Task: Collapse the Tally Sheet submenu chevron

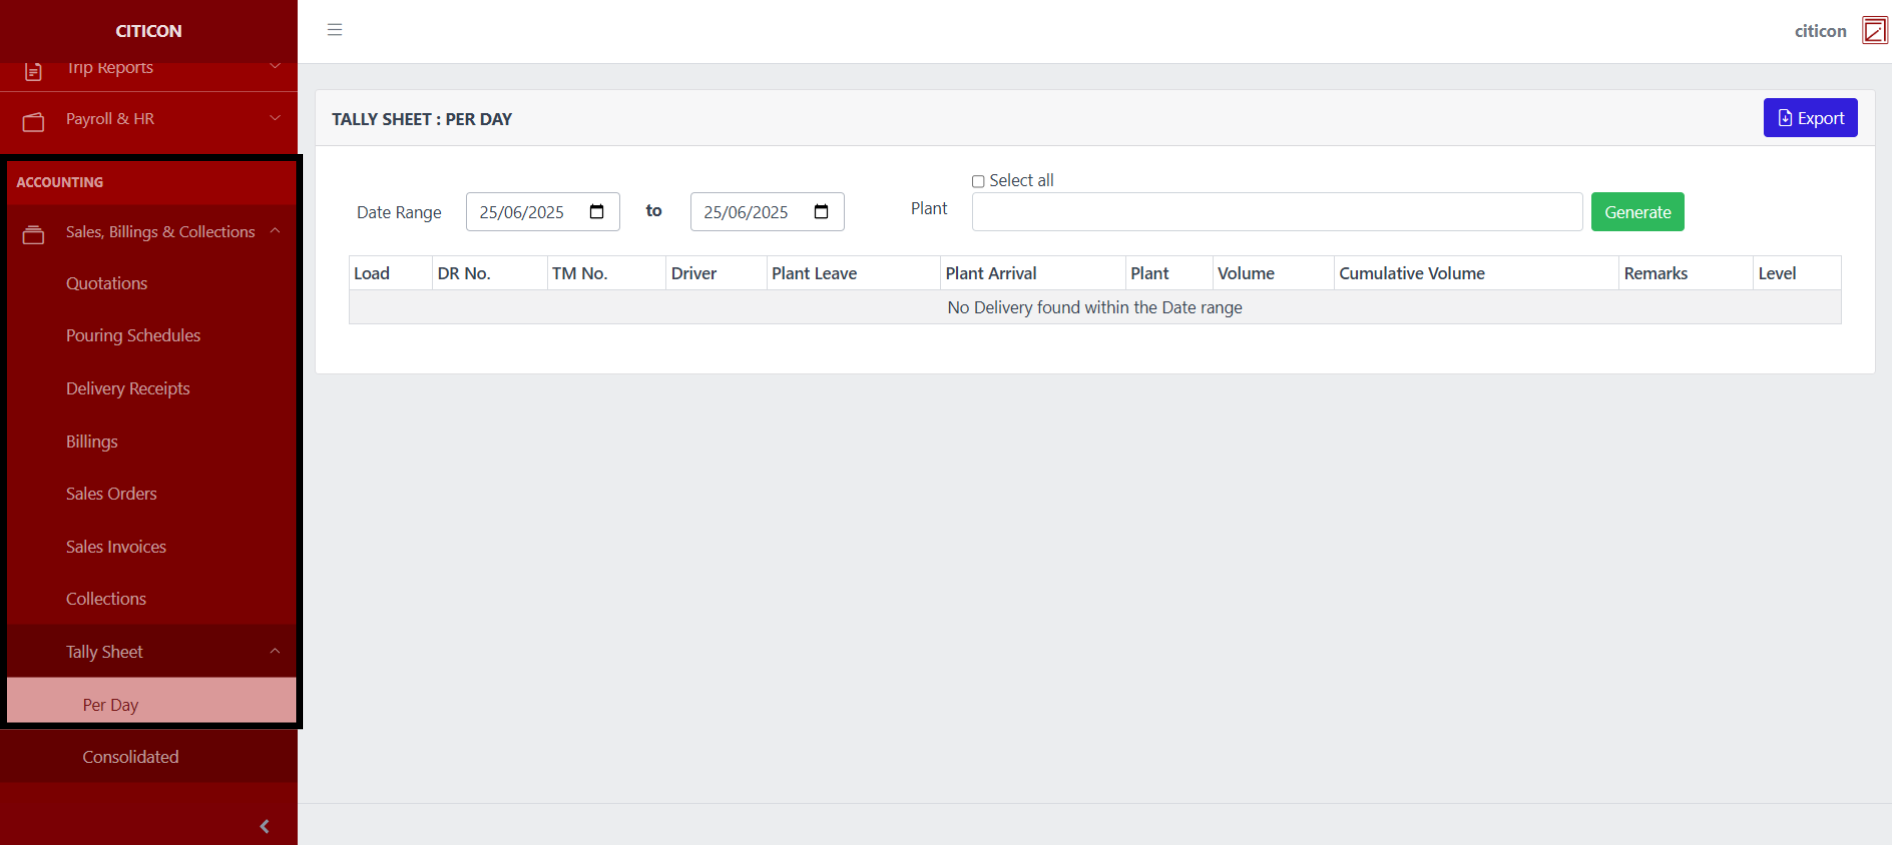Action: pyautogui.click(x=275, y=651)
